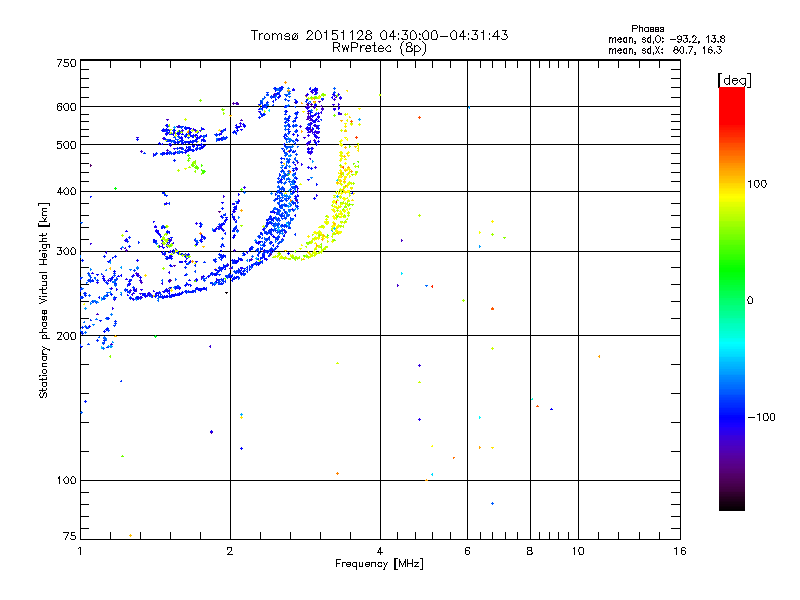Select the 'RwPretec (8p)' subtitle text
This screenshot has height=600, width=800.
(379, 48)
